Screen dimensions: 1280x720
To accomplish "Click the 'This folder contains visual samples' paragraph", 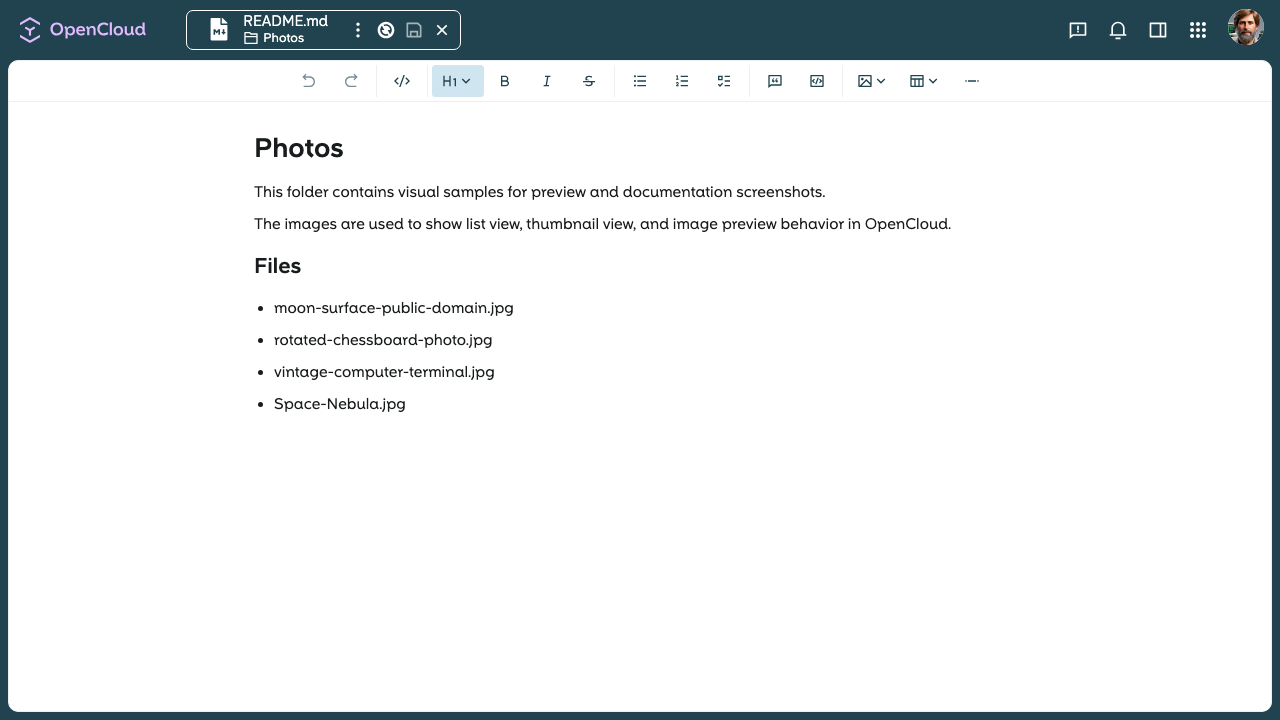I will click(x=540, y=192).
